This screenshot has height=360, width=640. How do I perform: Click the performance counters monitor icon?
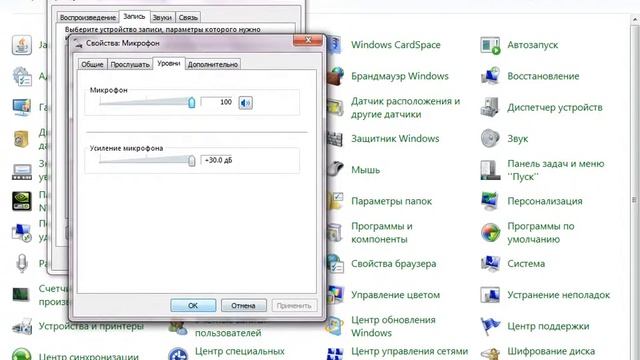pos(22,295)
